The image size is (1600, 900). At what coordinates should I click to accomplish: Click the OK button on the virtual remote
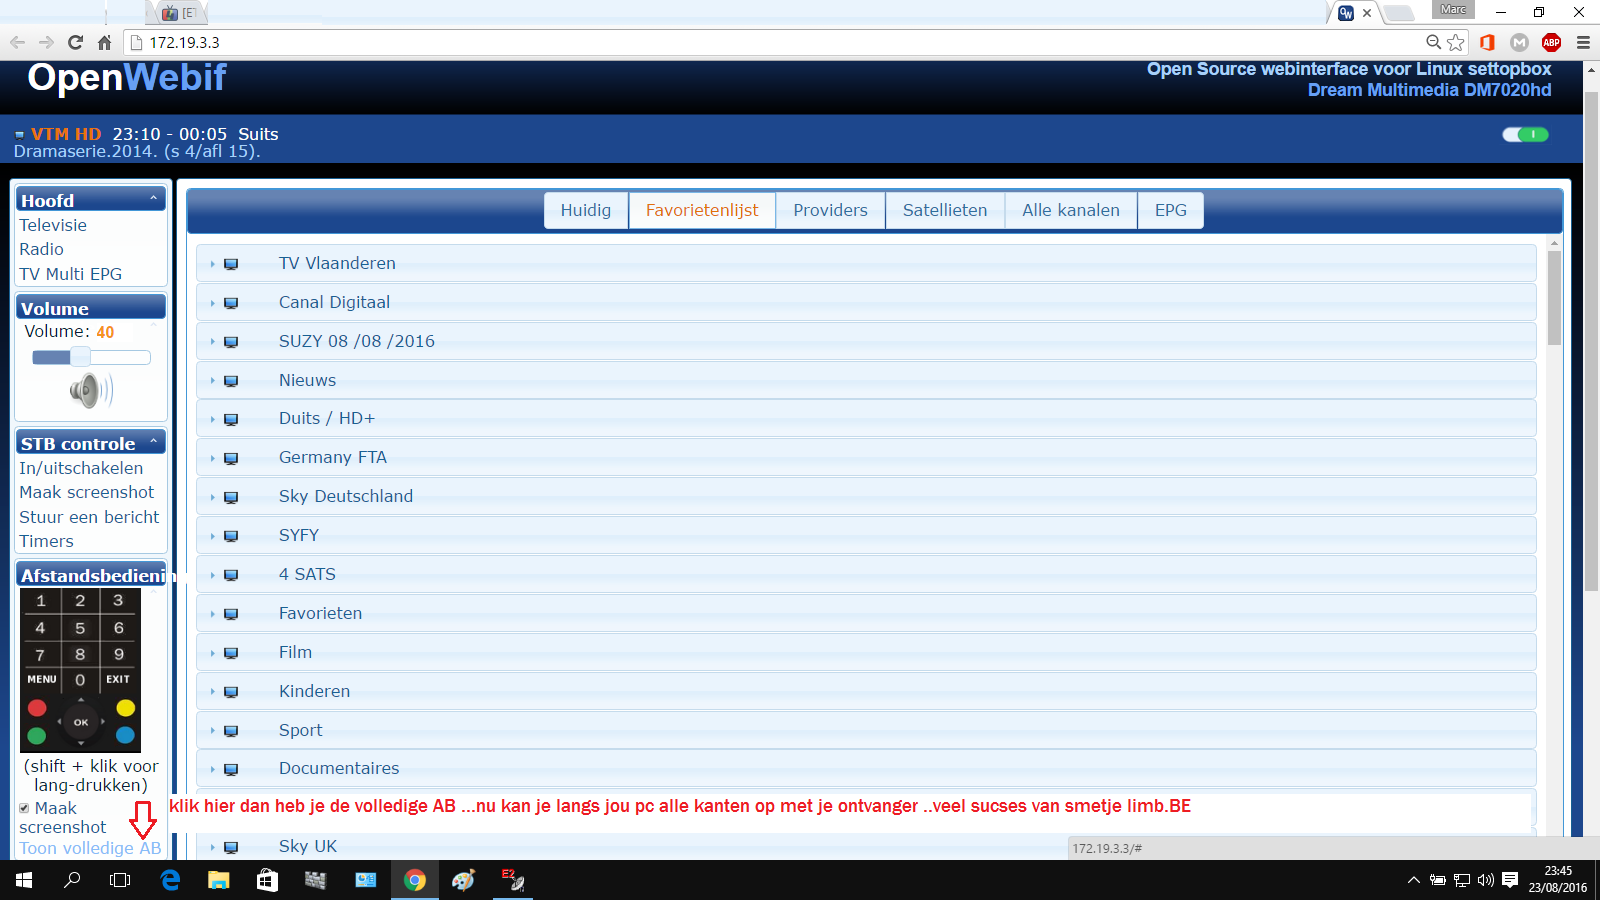(81, 722)
